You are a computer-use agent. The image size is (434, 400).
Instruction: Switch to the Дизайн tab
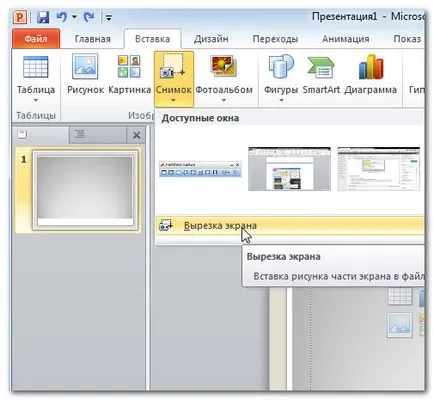click(x=211, y=39)
